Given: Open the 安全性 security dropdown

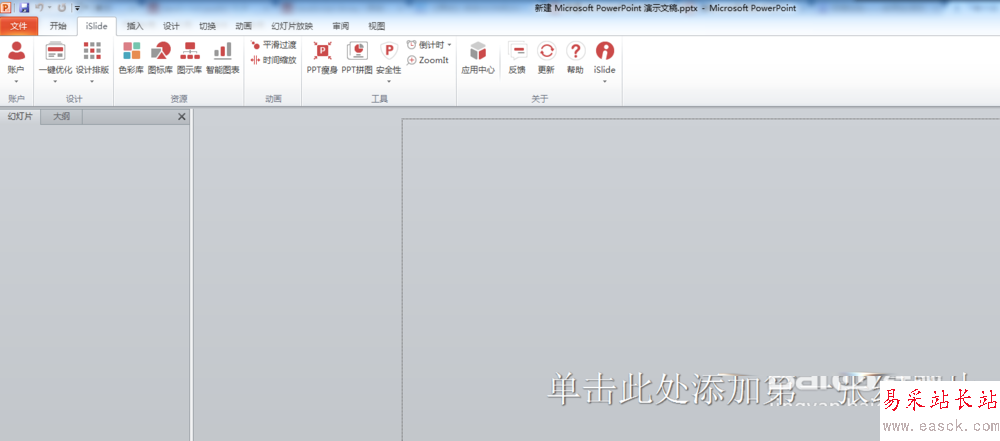Looking at the screenshot, I should [x=389, y=80].
